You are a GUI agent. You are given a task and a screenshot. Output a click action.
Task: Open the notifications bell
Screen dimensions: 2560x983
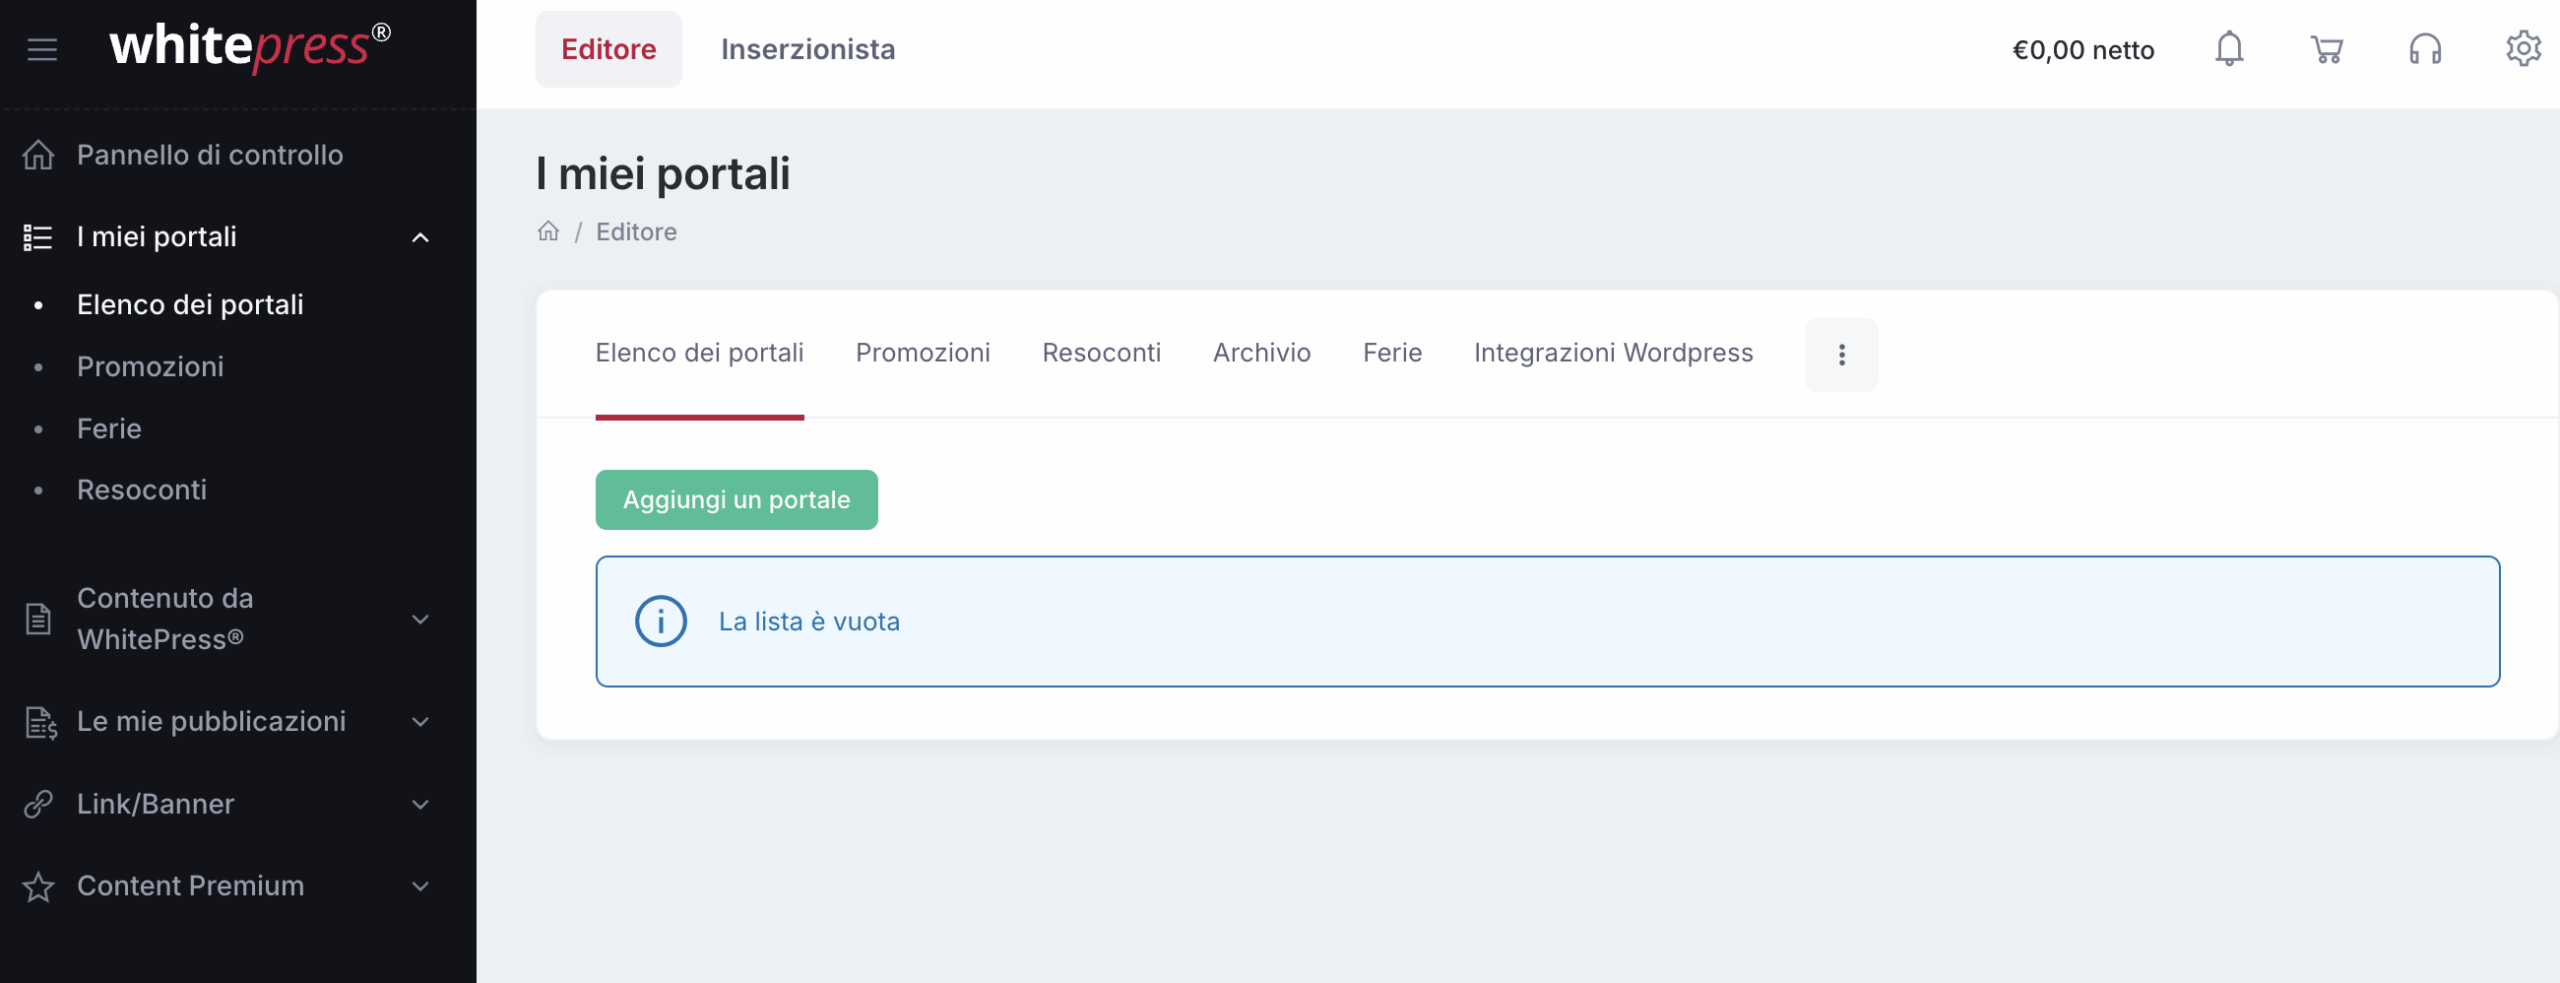click(x=2229, y=49)
